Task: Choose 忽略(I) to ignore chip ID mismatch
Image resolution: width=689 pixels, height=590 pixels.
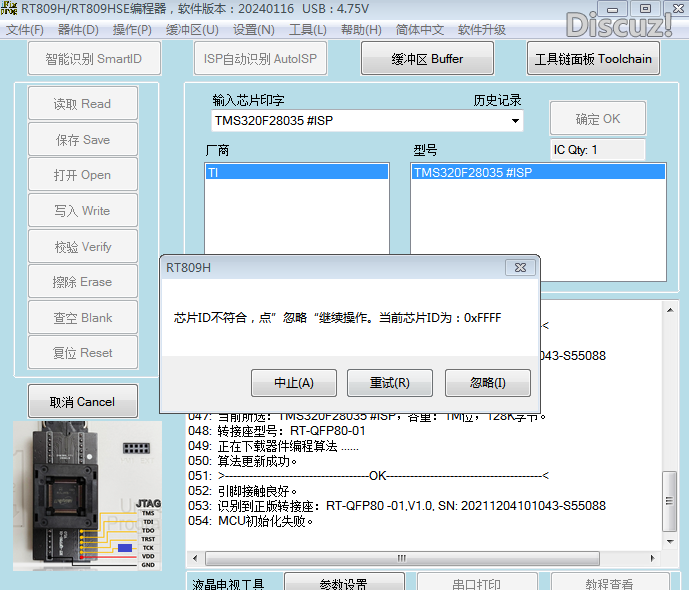Action: [x=487, y=383]
